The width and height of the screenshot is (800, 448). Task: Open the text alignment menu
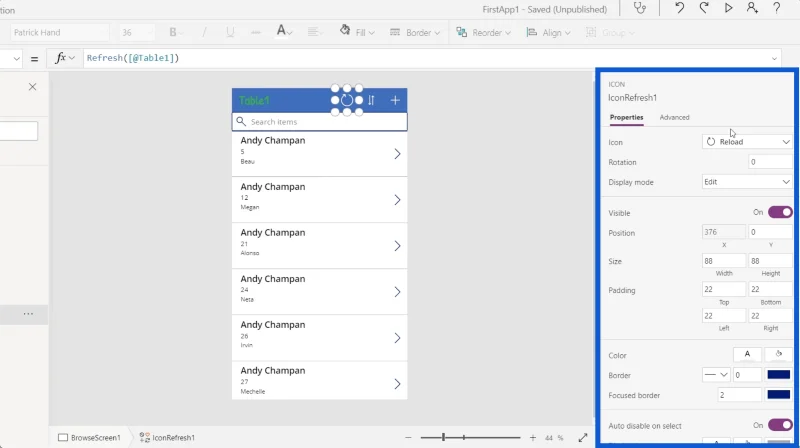(314, 32)
